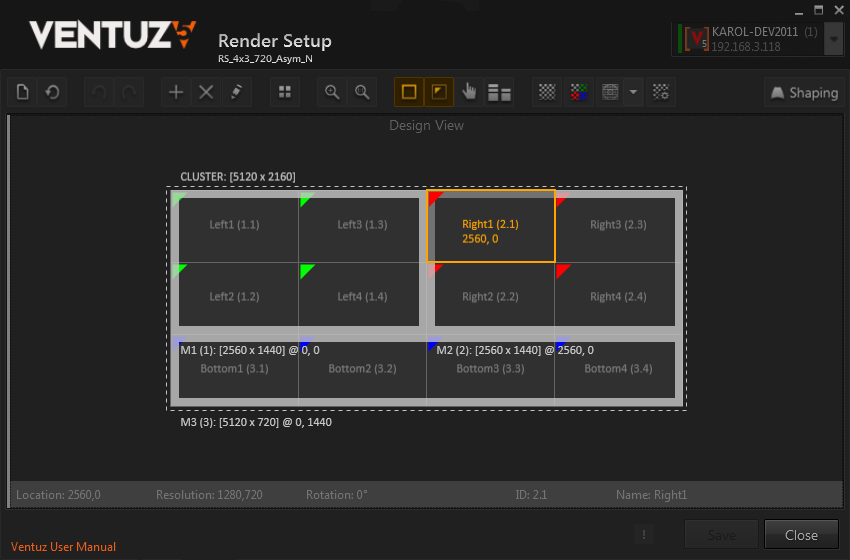The height and width of the screenshot is (560, 850).
Task: Select the Left1 (1.1) display tile
Action: [235, 225]
